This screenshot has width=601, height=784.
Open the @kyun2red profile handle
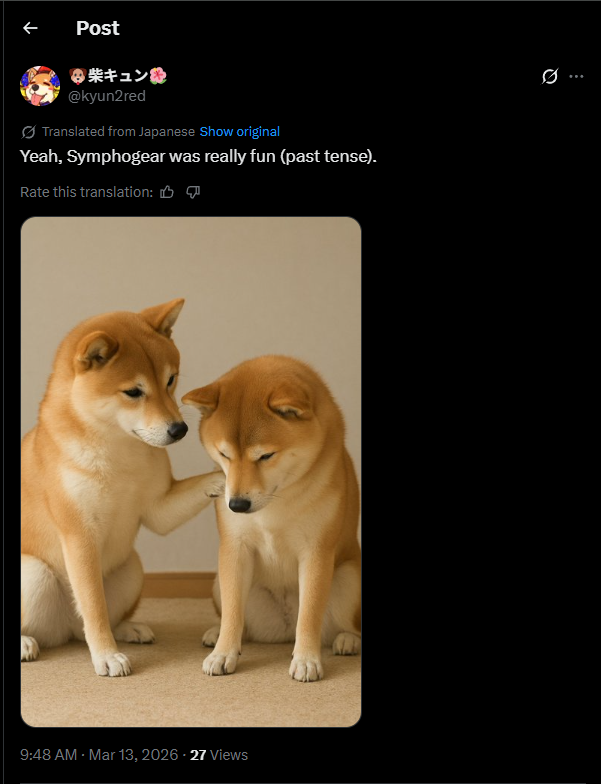[x=106, y=96]
